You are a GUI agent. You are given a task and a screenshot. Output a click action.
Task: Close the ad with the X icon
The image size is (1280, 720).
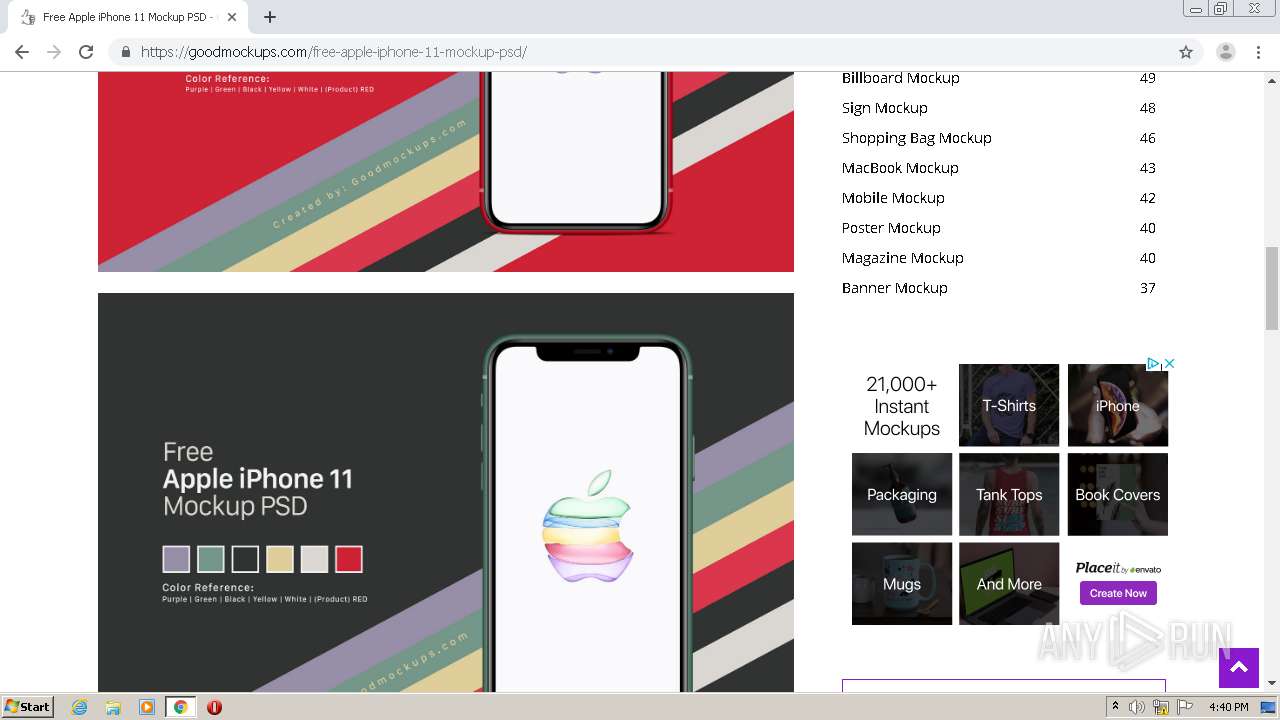click(x=1168, y=364)
